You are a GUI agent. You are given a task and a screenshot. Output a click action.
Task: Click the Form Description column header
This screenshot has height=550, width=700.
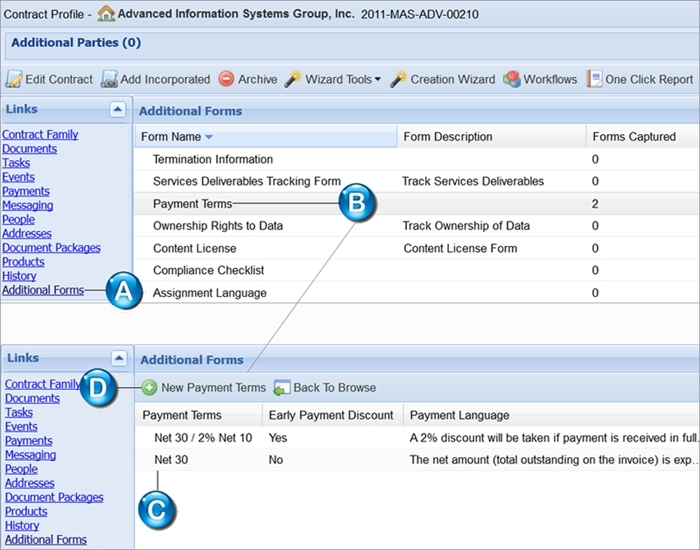point(492,137)
